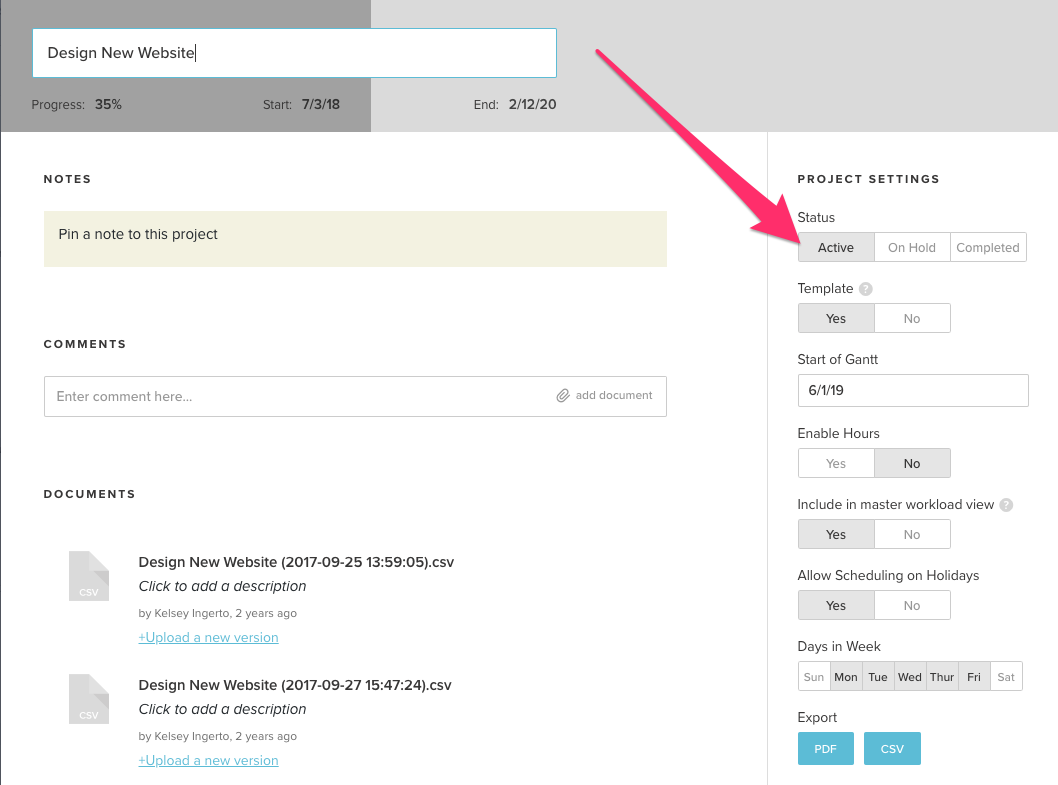The height and width of the screenshot is (785, 1058).
Task: Click the End date 2/12/20
Action: [532, 105]
